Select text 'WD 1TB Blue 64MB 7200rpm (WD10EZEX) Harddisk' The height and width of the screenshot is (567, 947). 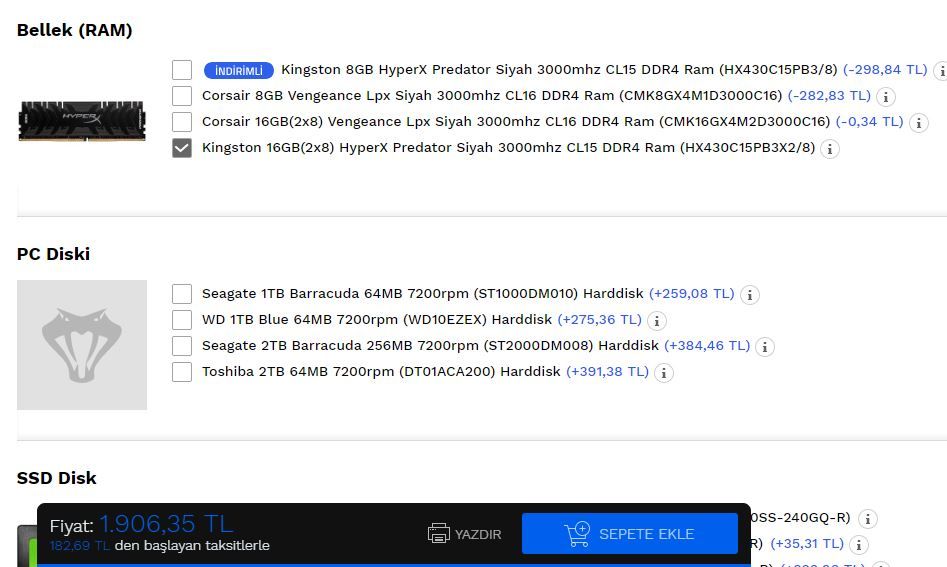tap(377, 319)
